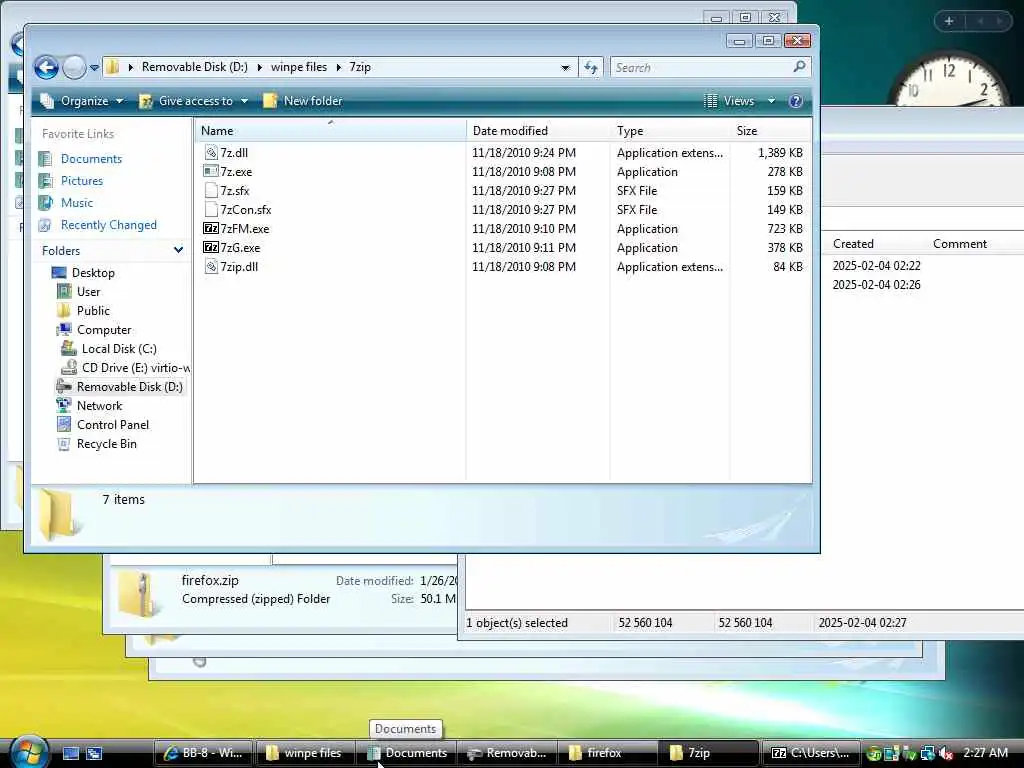Click the muted volume tray icon
This screenshot has height=768, width=1024.
pyautogui.click(x=945, y=754)
